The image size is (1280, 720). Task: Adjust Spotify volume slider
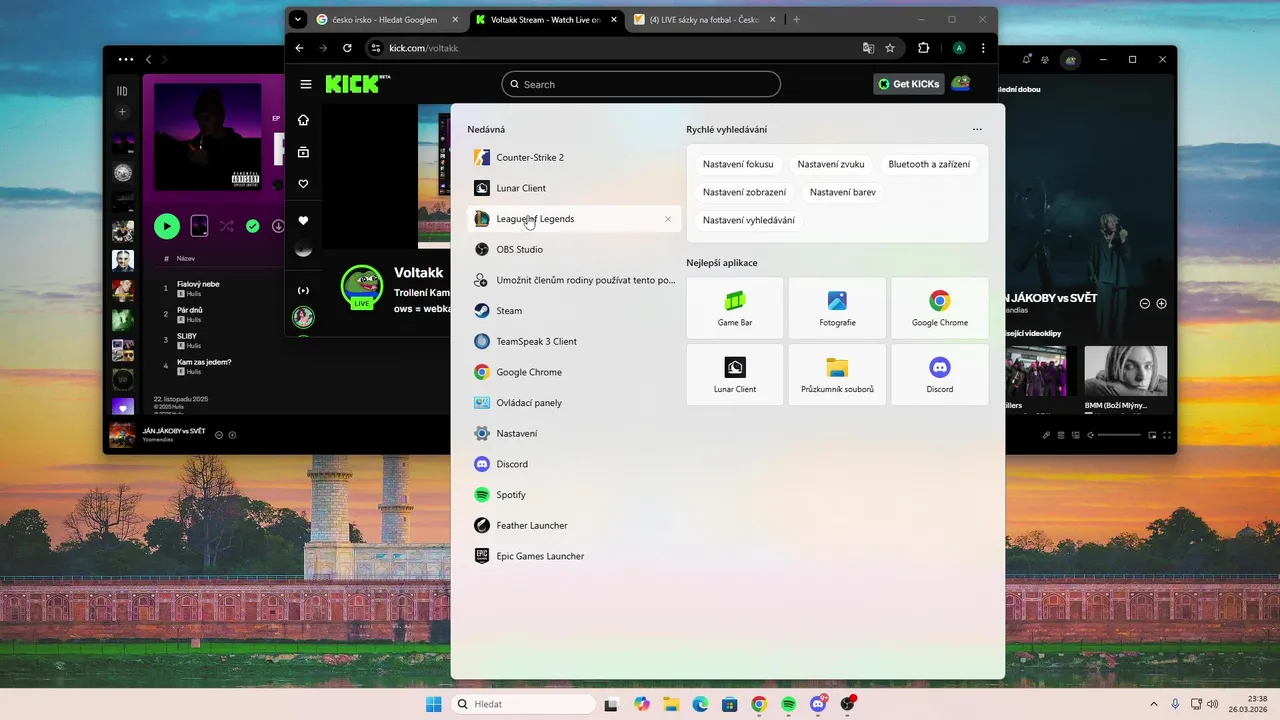[x=1118, y=435]
